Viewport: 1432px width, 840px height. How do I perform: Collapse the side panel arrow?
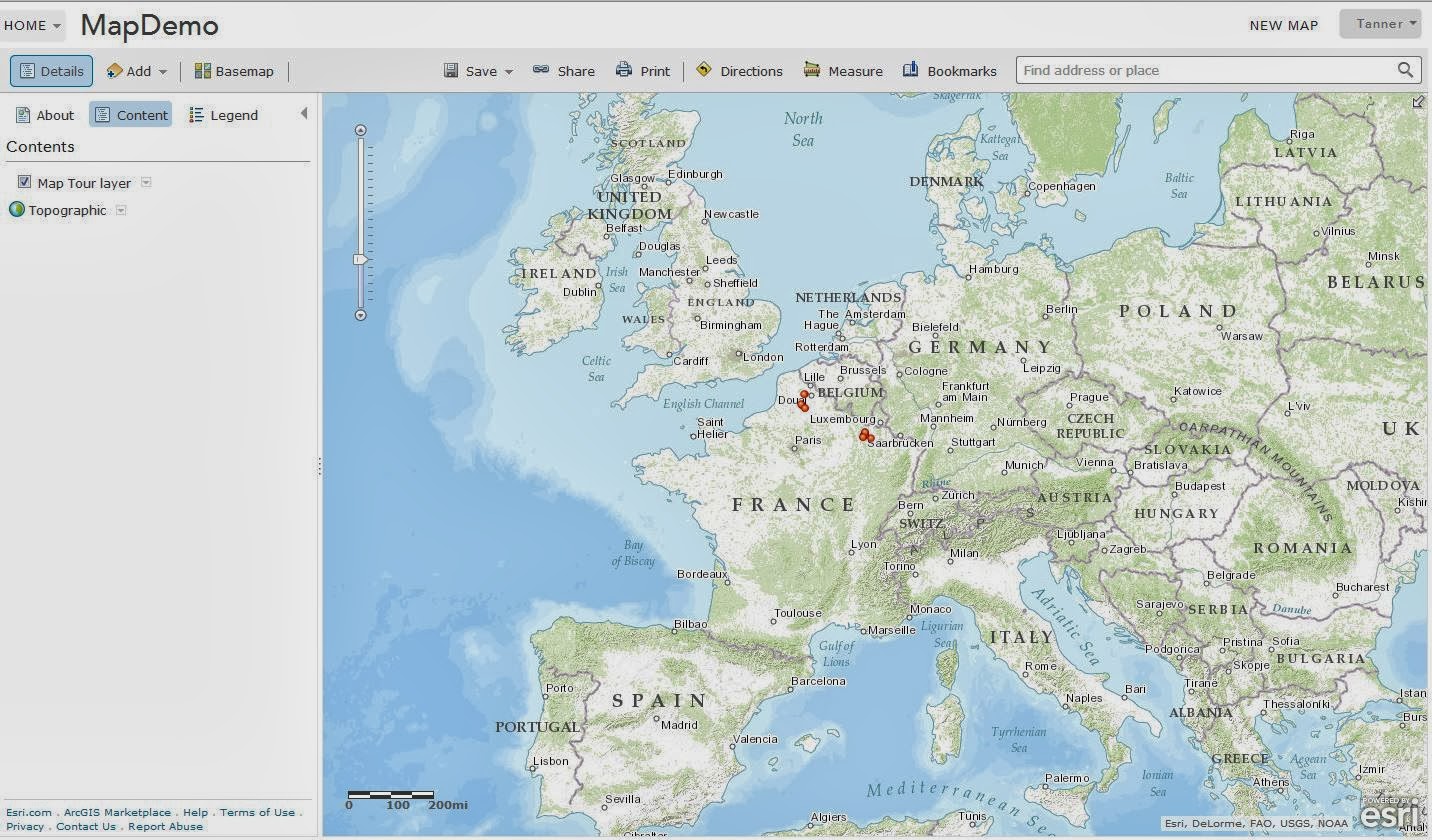pos(304,114)
